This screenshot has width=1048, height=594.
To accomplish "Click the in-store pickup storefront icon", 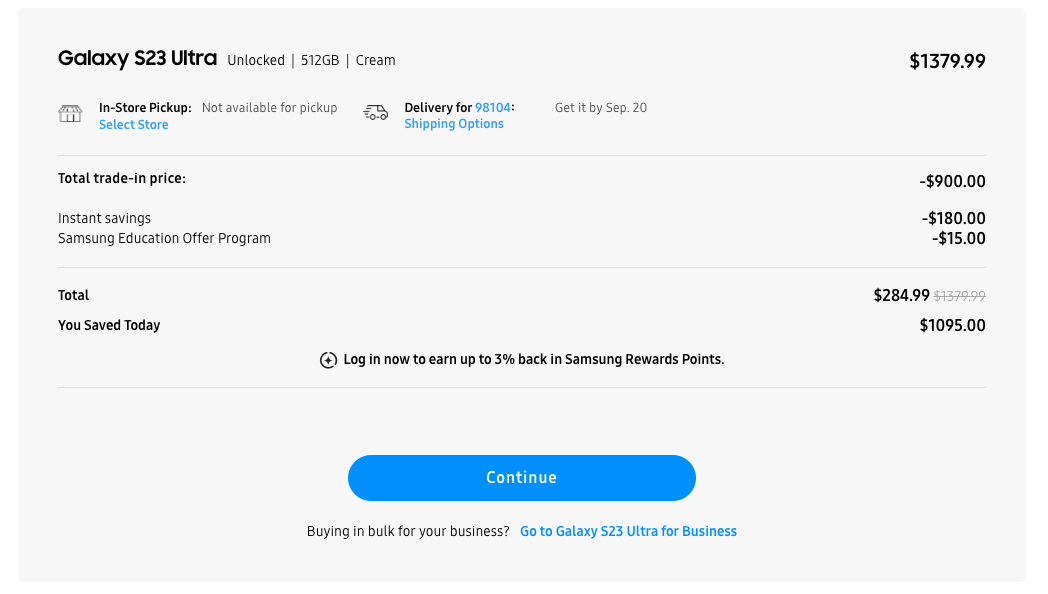I will point(70,113).
